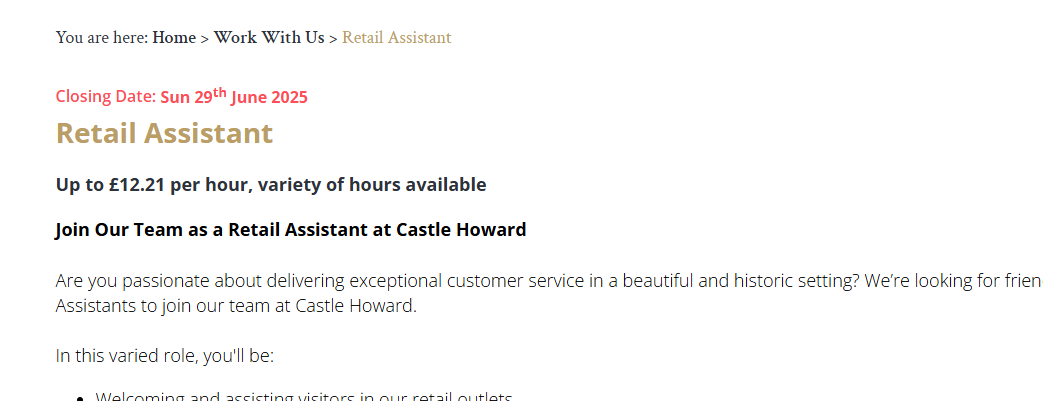Click the 'variety of hours available' text
This screenshot has width=1043, height=401.
point(372,185)
